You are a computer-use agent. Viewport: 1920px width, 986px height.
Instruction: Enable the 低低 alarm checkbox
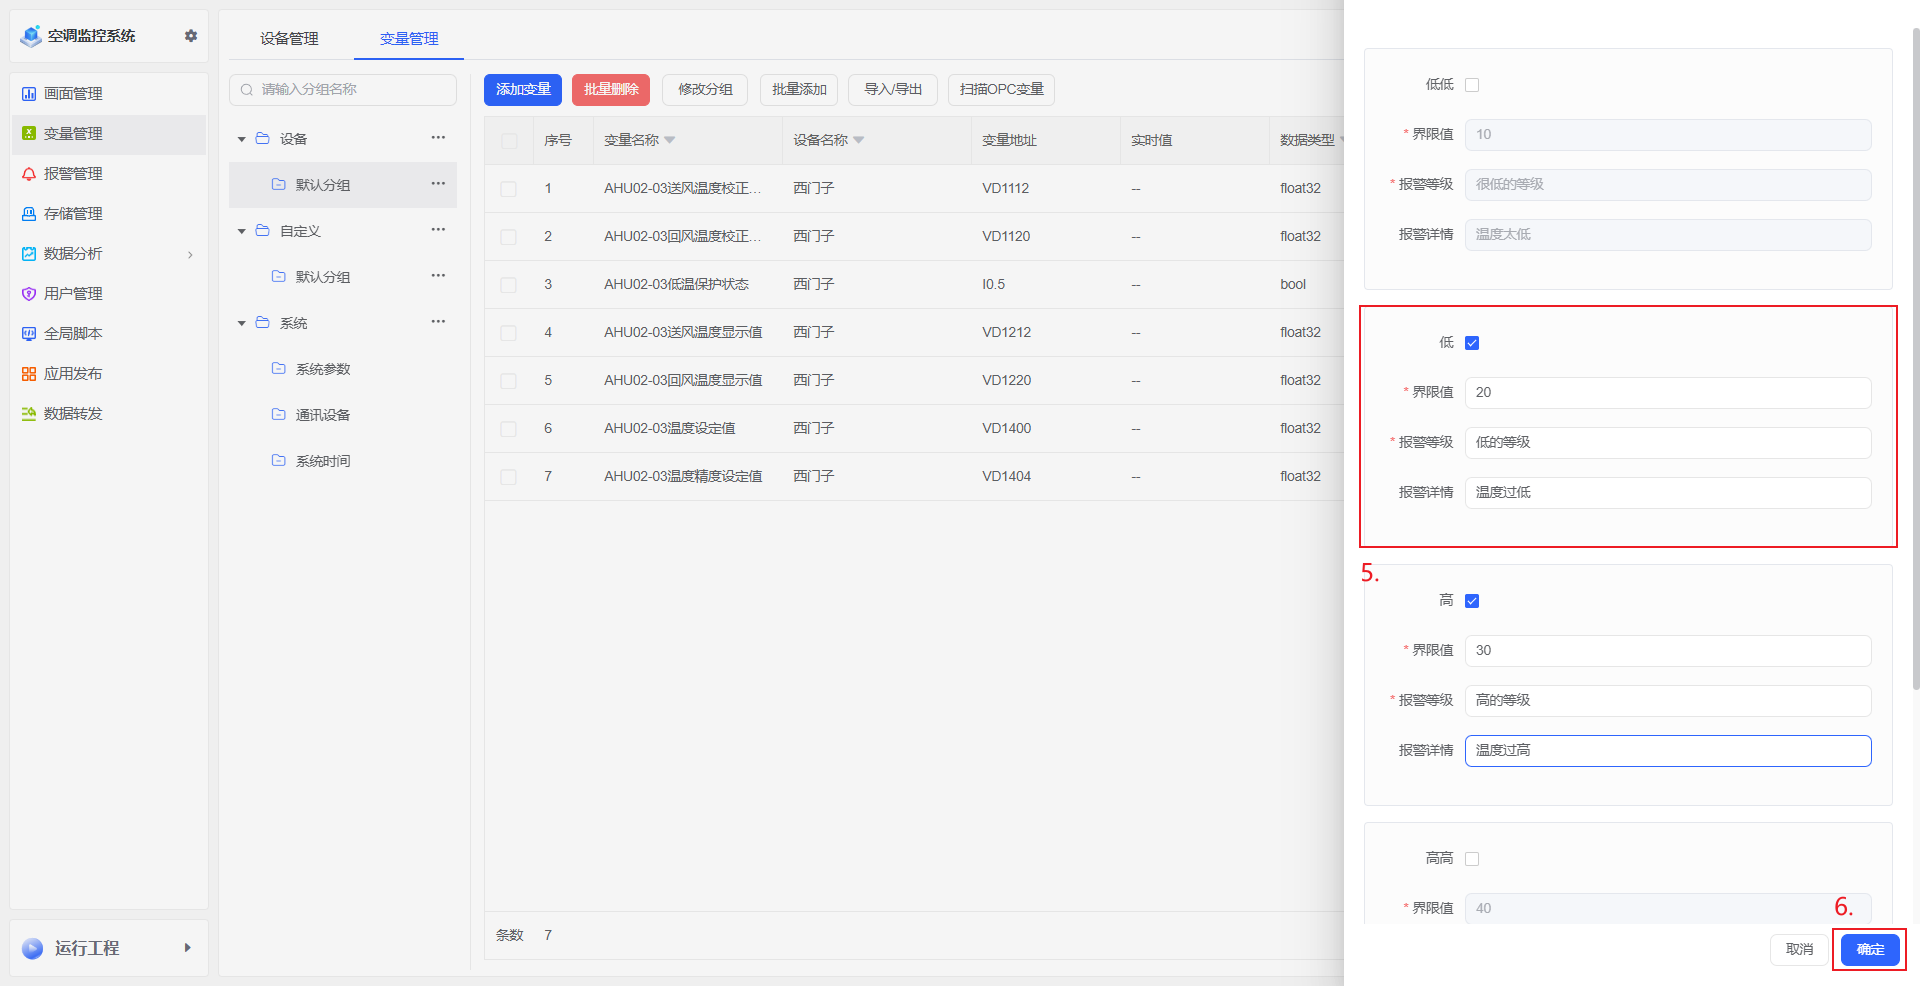pos(1472,85)
